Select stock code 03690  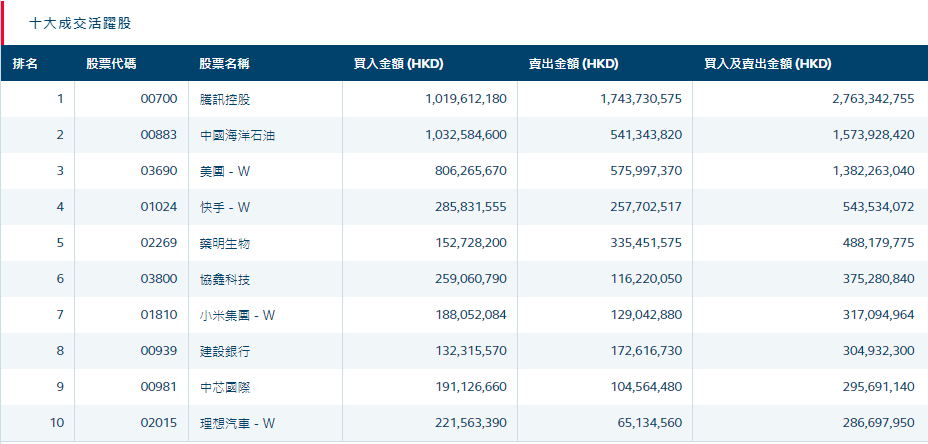pyautogui.click(x=159, y=171)
